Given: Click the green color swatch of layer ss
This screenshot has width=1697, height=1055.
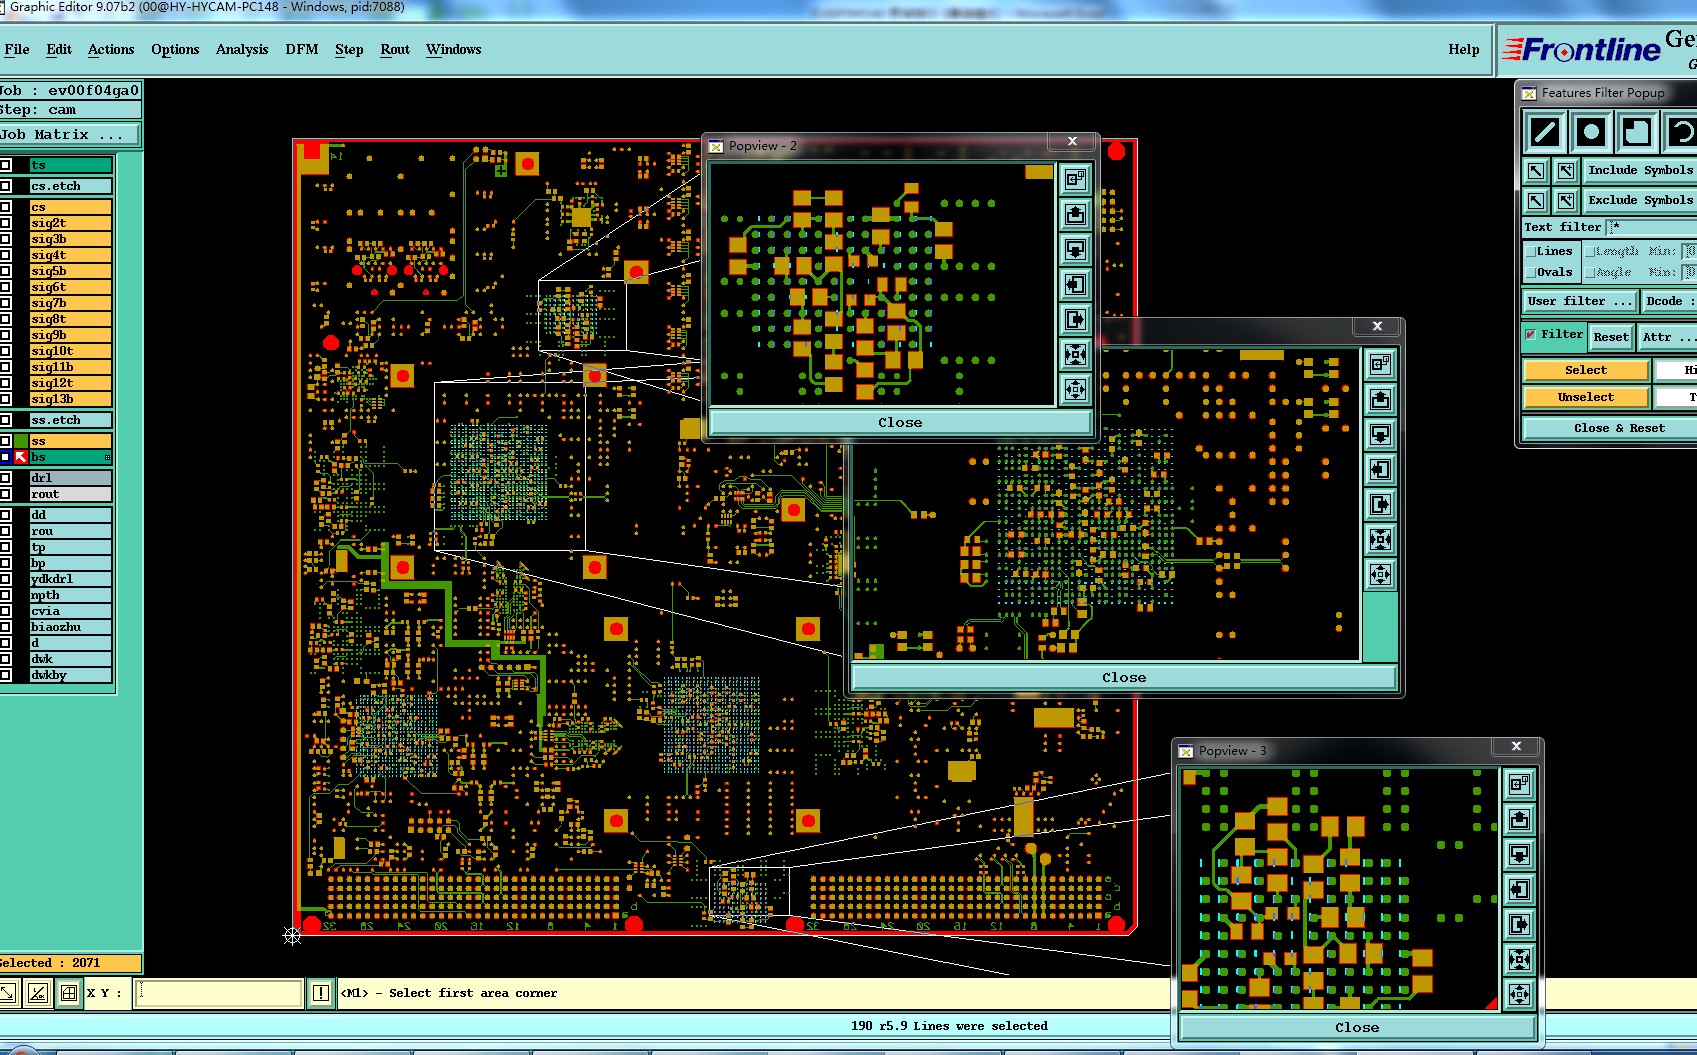Looking at the screenshot, I should tap(21, 441).
